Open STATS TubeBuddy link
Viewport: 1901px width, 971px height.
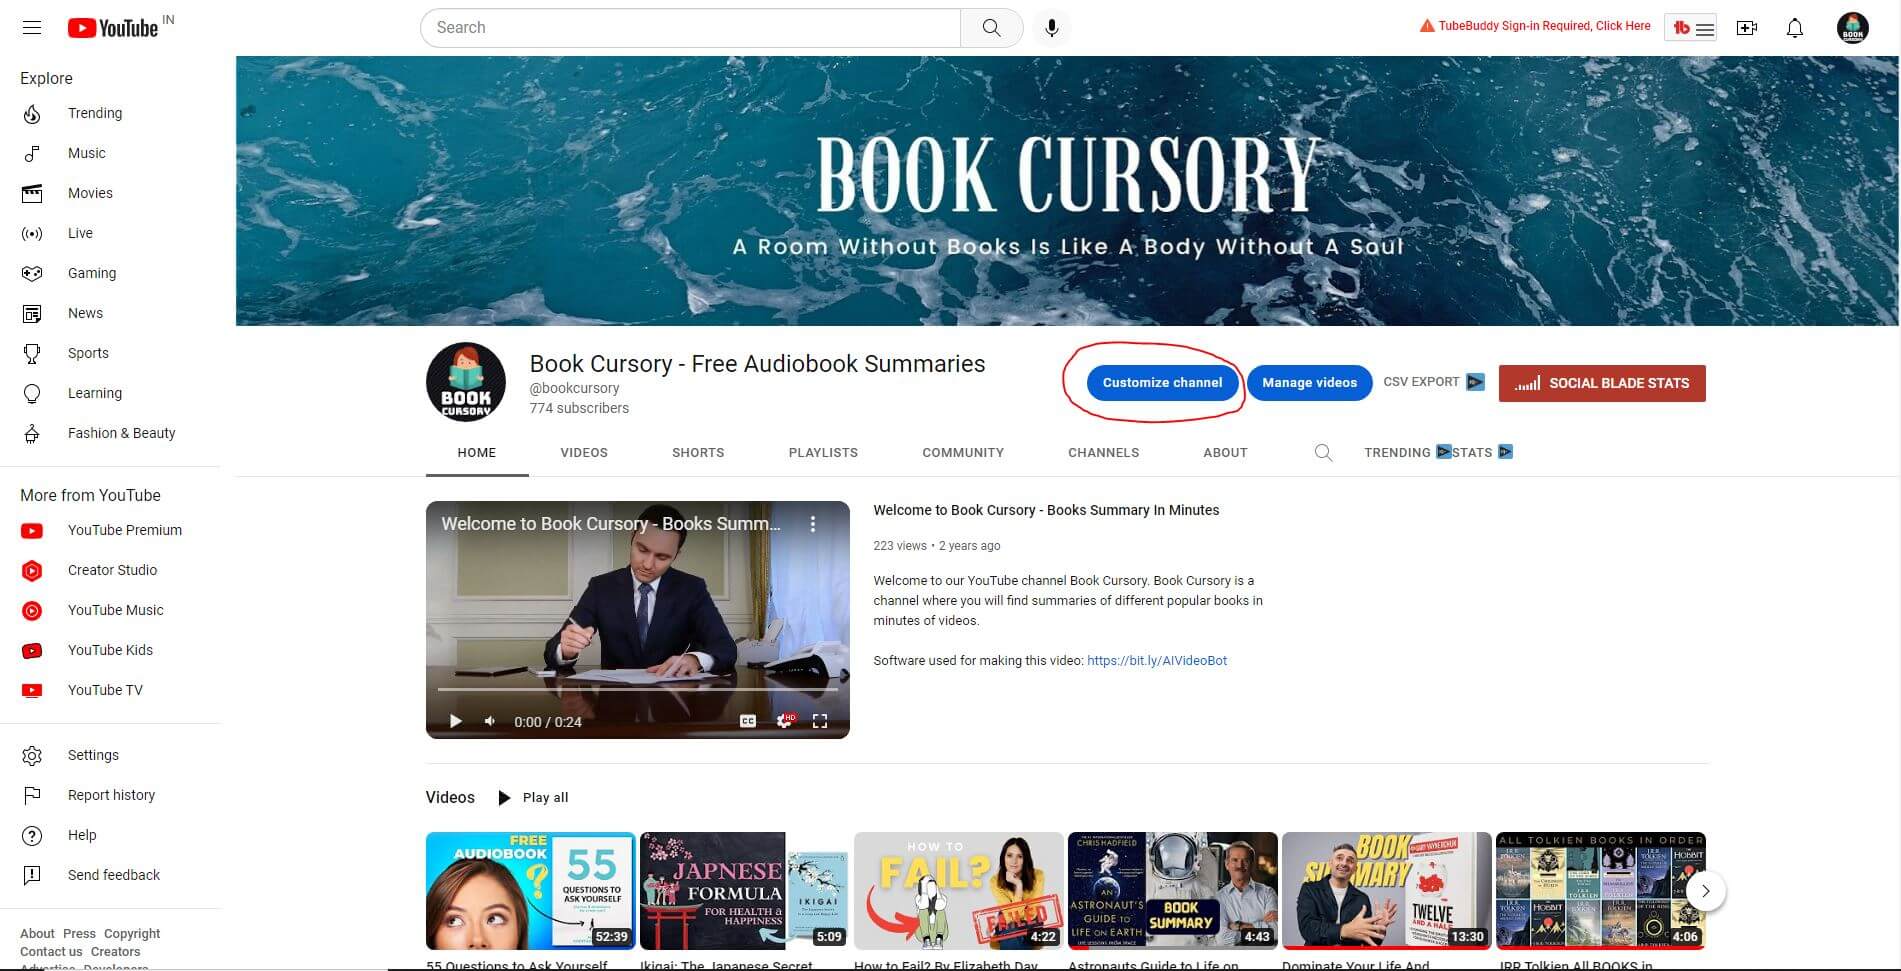click(x=1482, y=452)
